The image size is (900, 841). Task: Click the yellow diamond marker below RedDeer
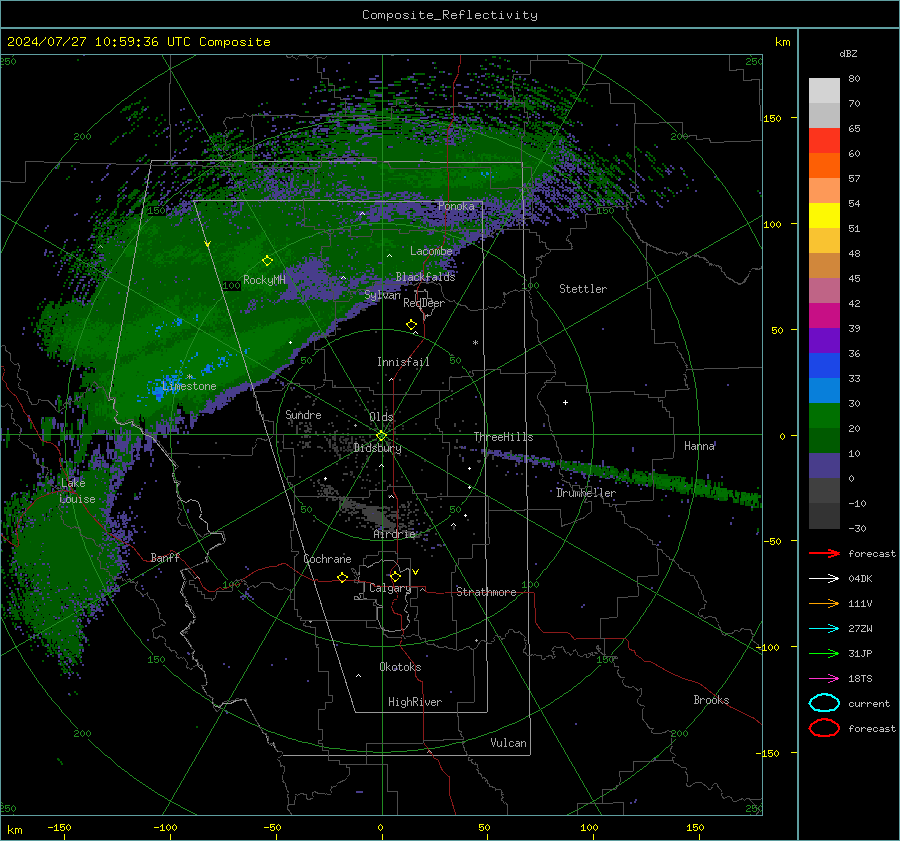(411, 325)
